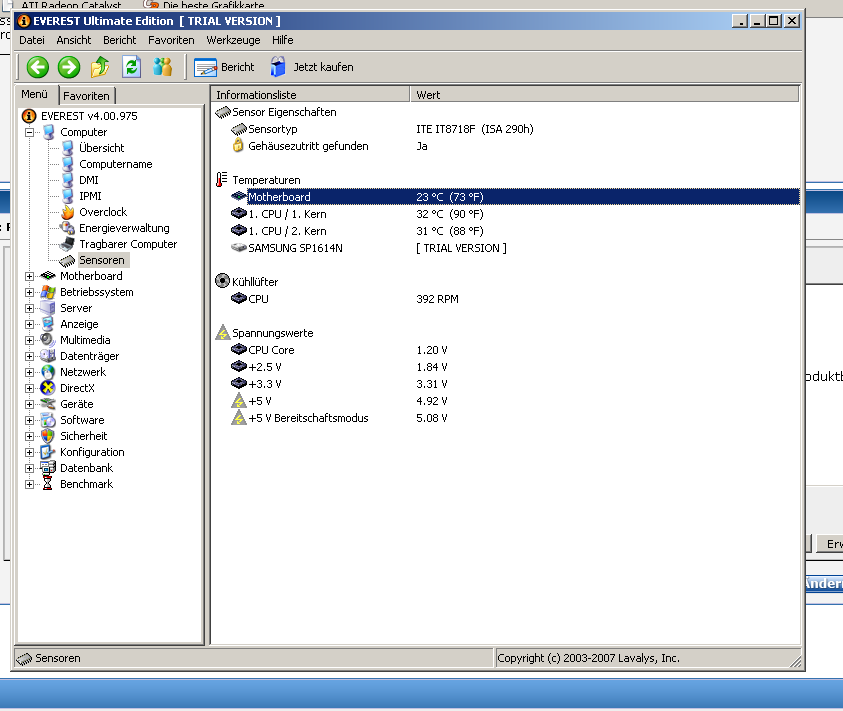
Task: Expand the Server tree node
Action: click(30, 309)
